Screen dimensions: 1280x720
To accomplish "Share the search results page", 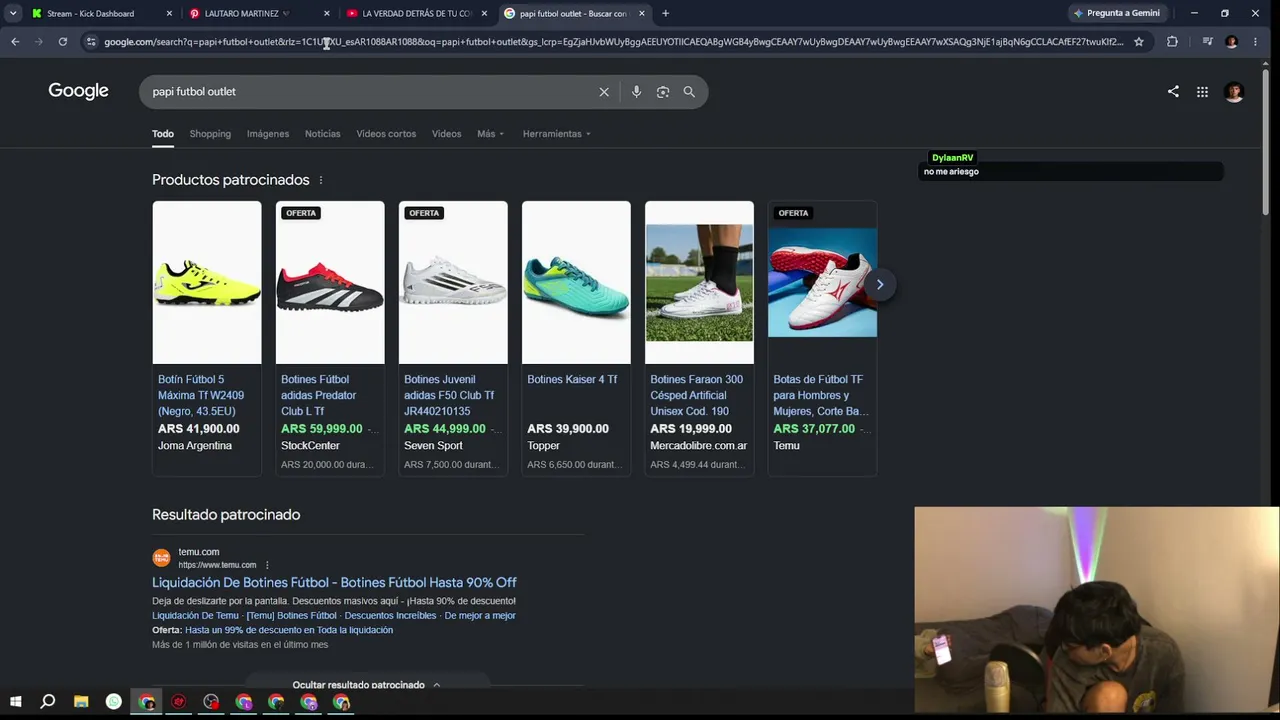I will 1173,92.
